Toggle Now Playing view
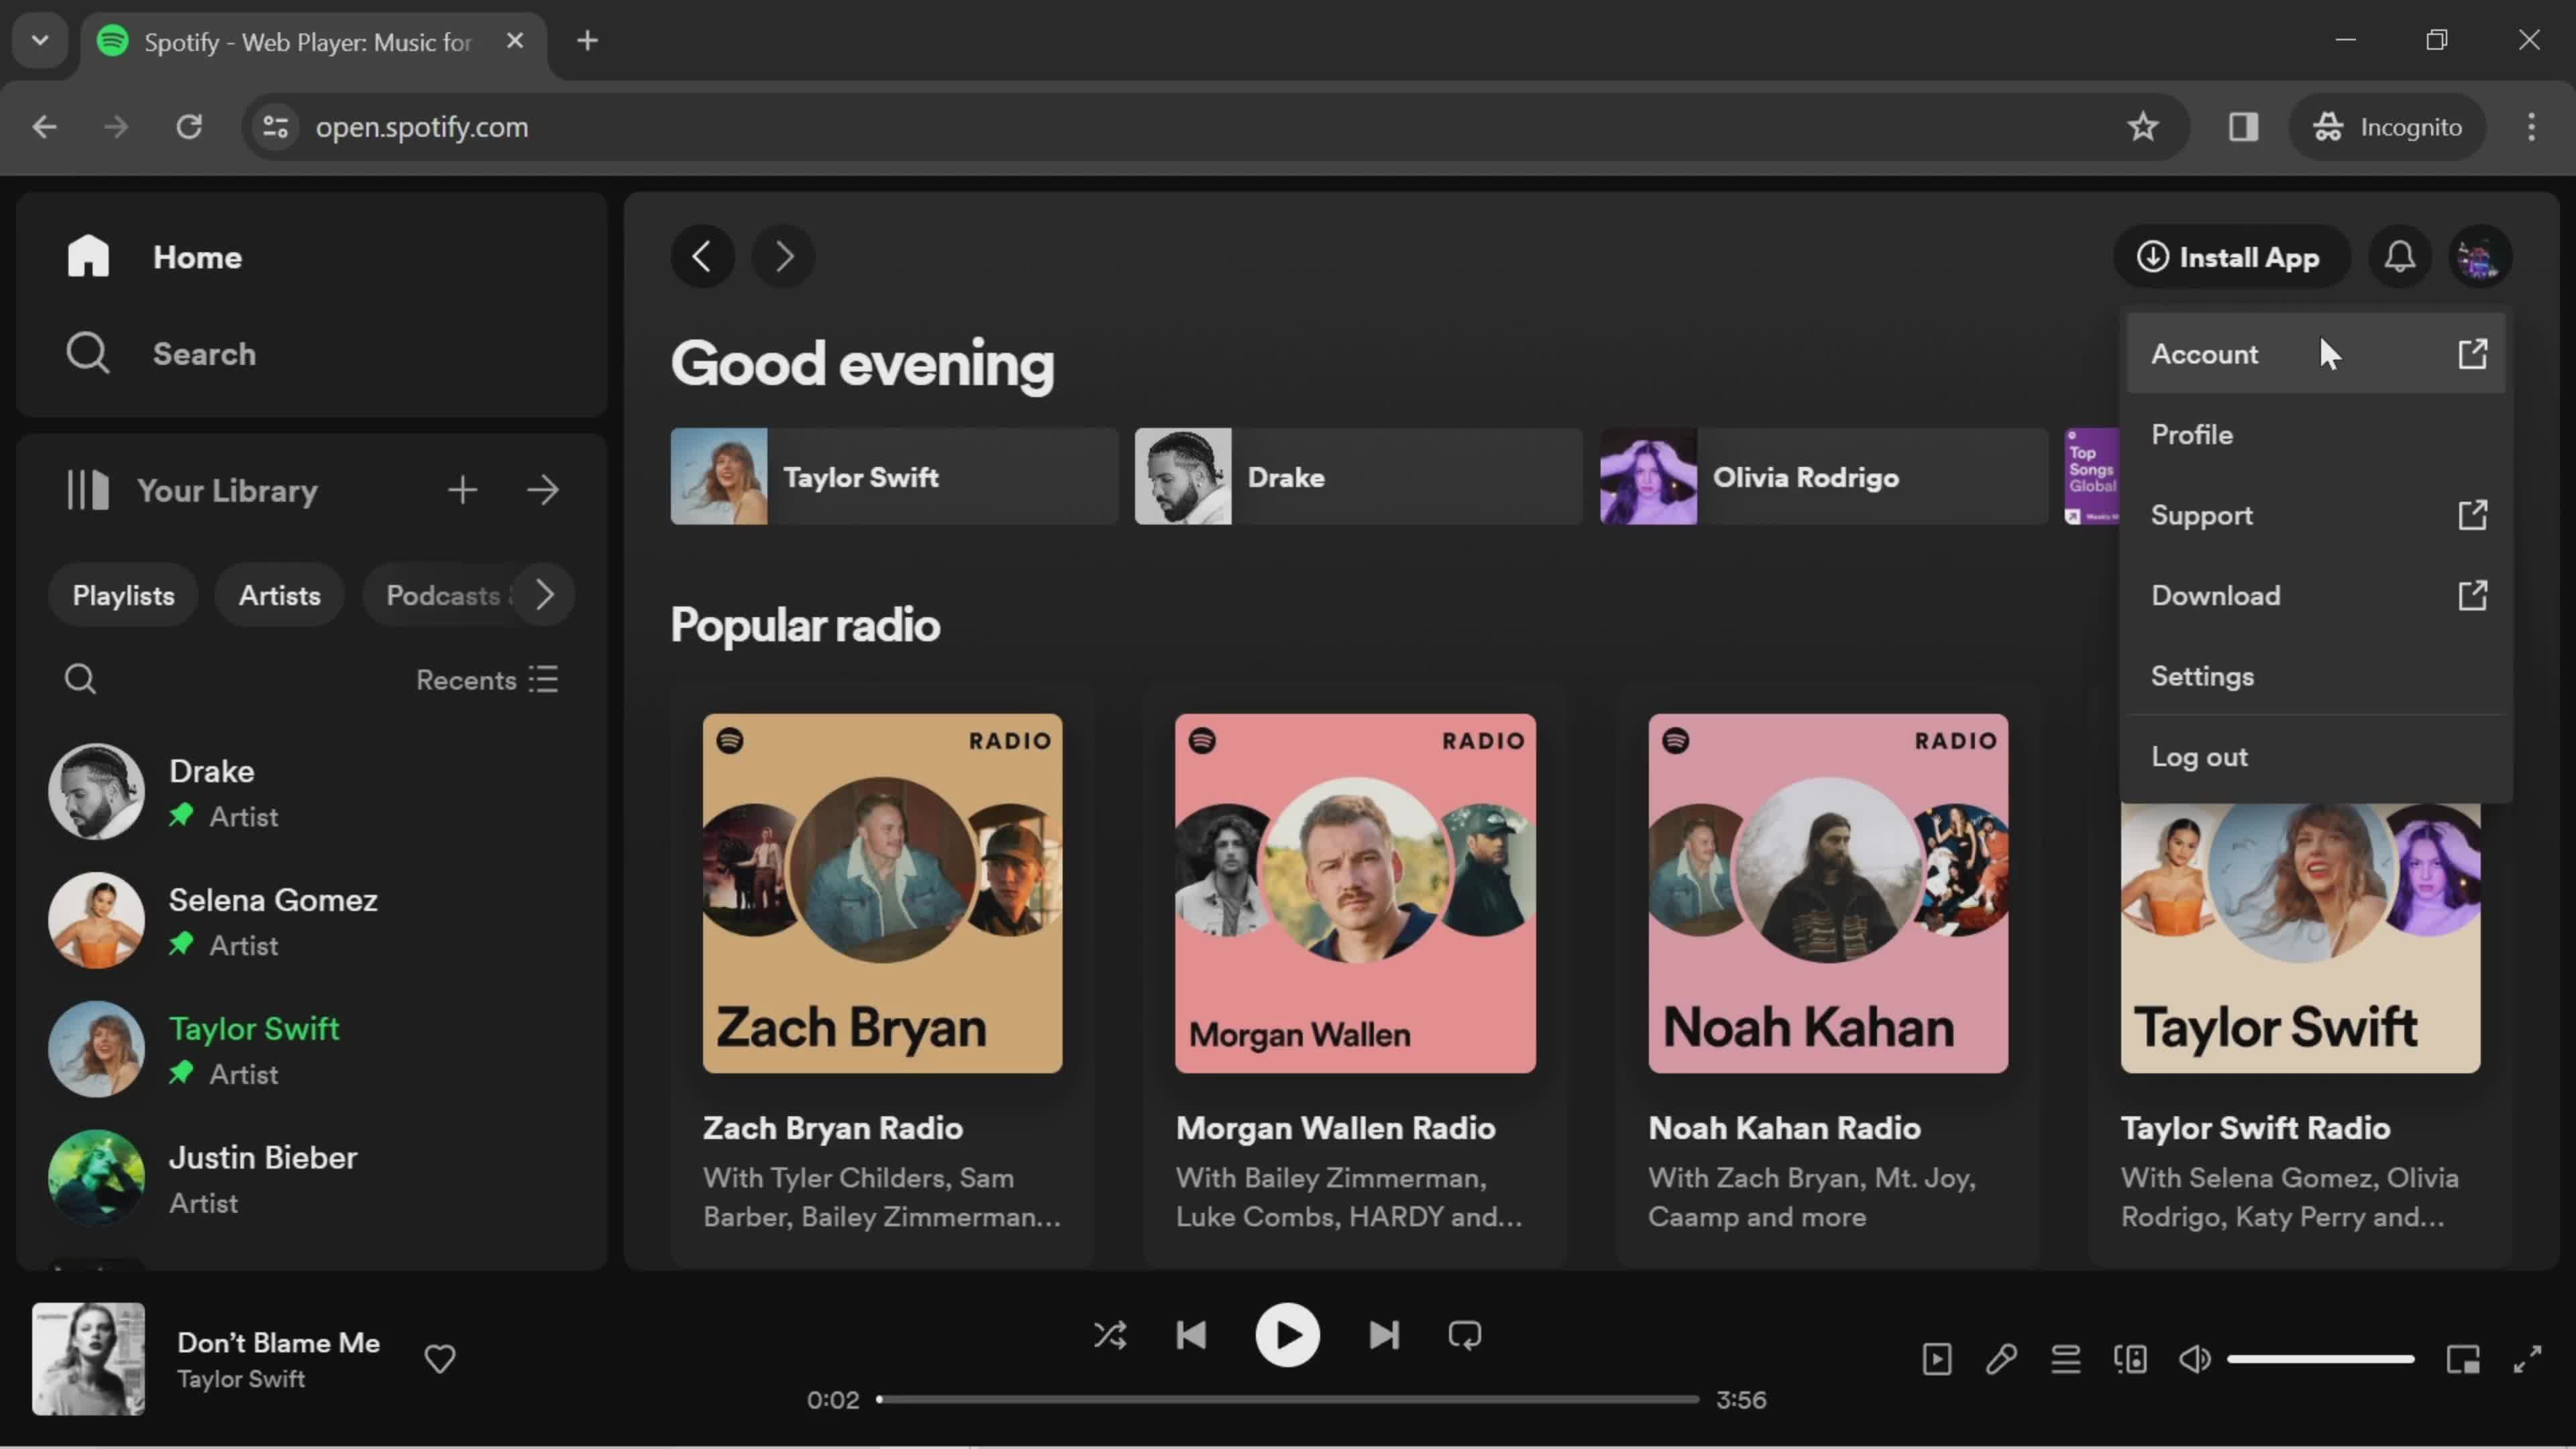The image size is (2576, 1449). click(1937, 1359)
